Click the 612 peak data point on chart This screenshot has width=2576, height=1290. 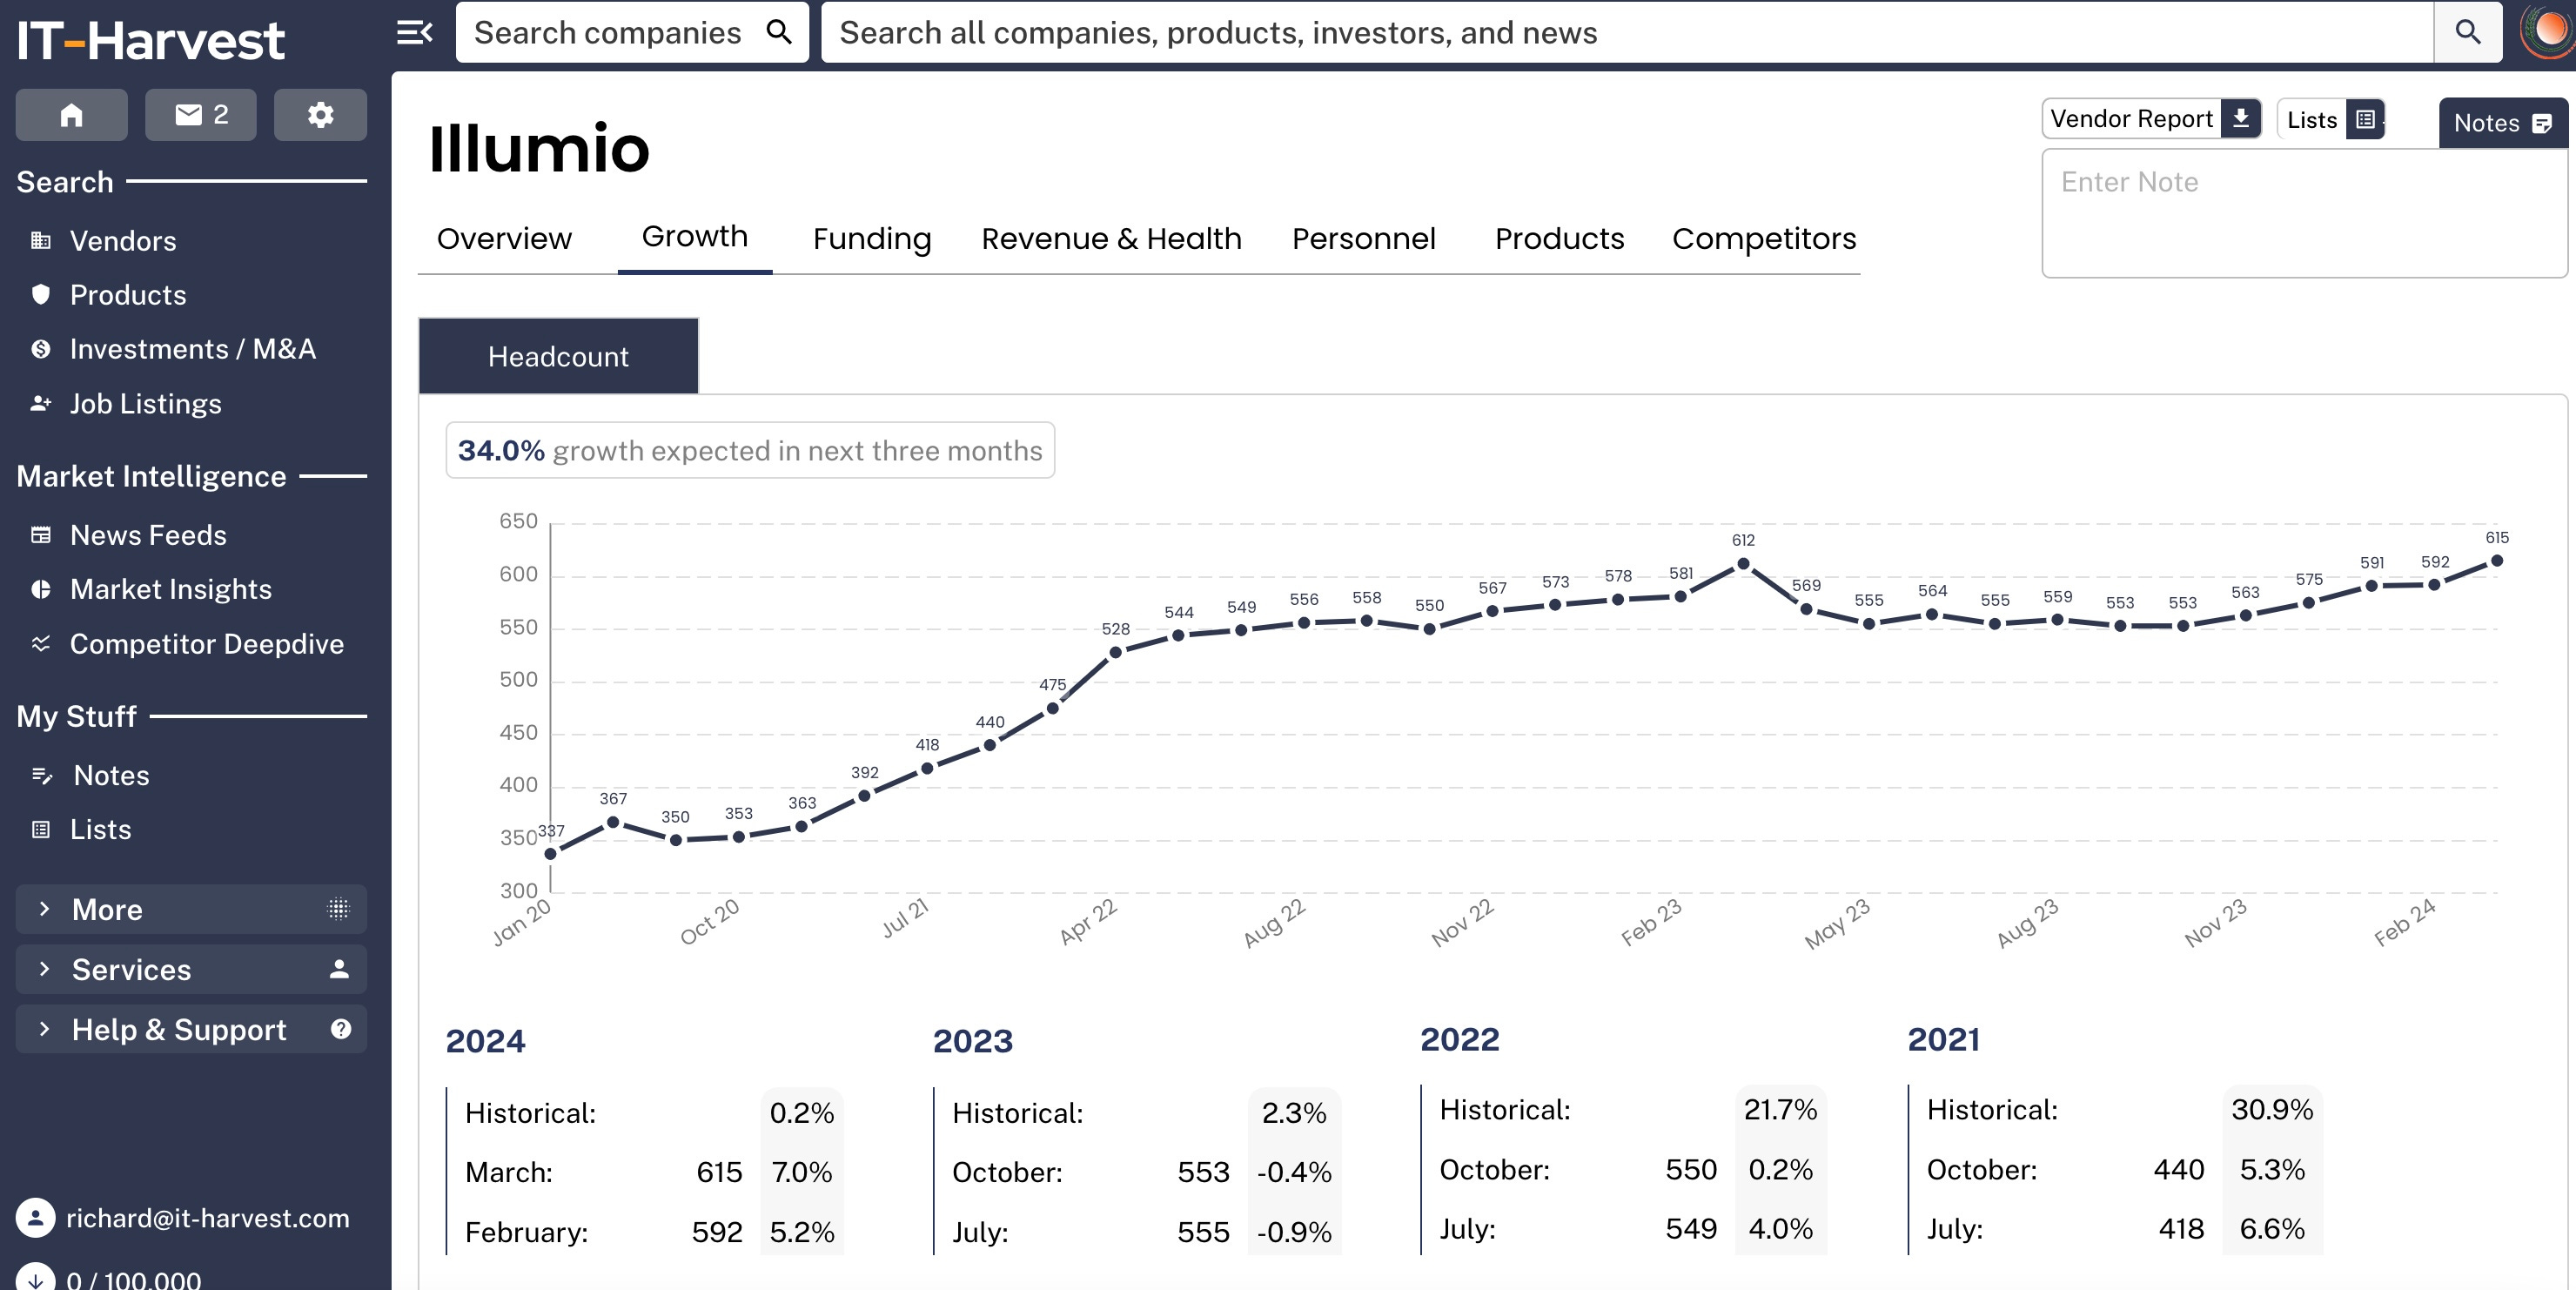point(1743,564)
